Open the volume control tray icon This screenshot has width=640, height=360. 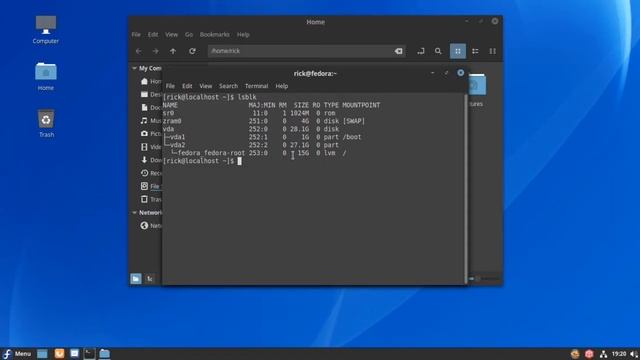[634, 354]
